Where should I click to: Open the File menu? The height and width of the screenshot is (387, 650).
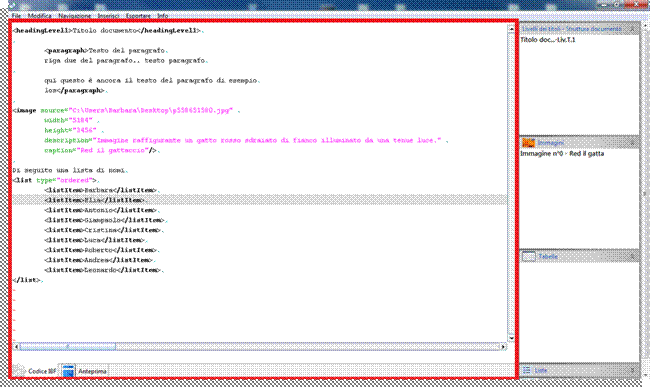[16, 16]
